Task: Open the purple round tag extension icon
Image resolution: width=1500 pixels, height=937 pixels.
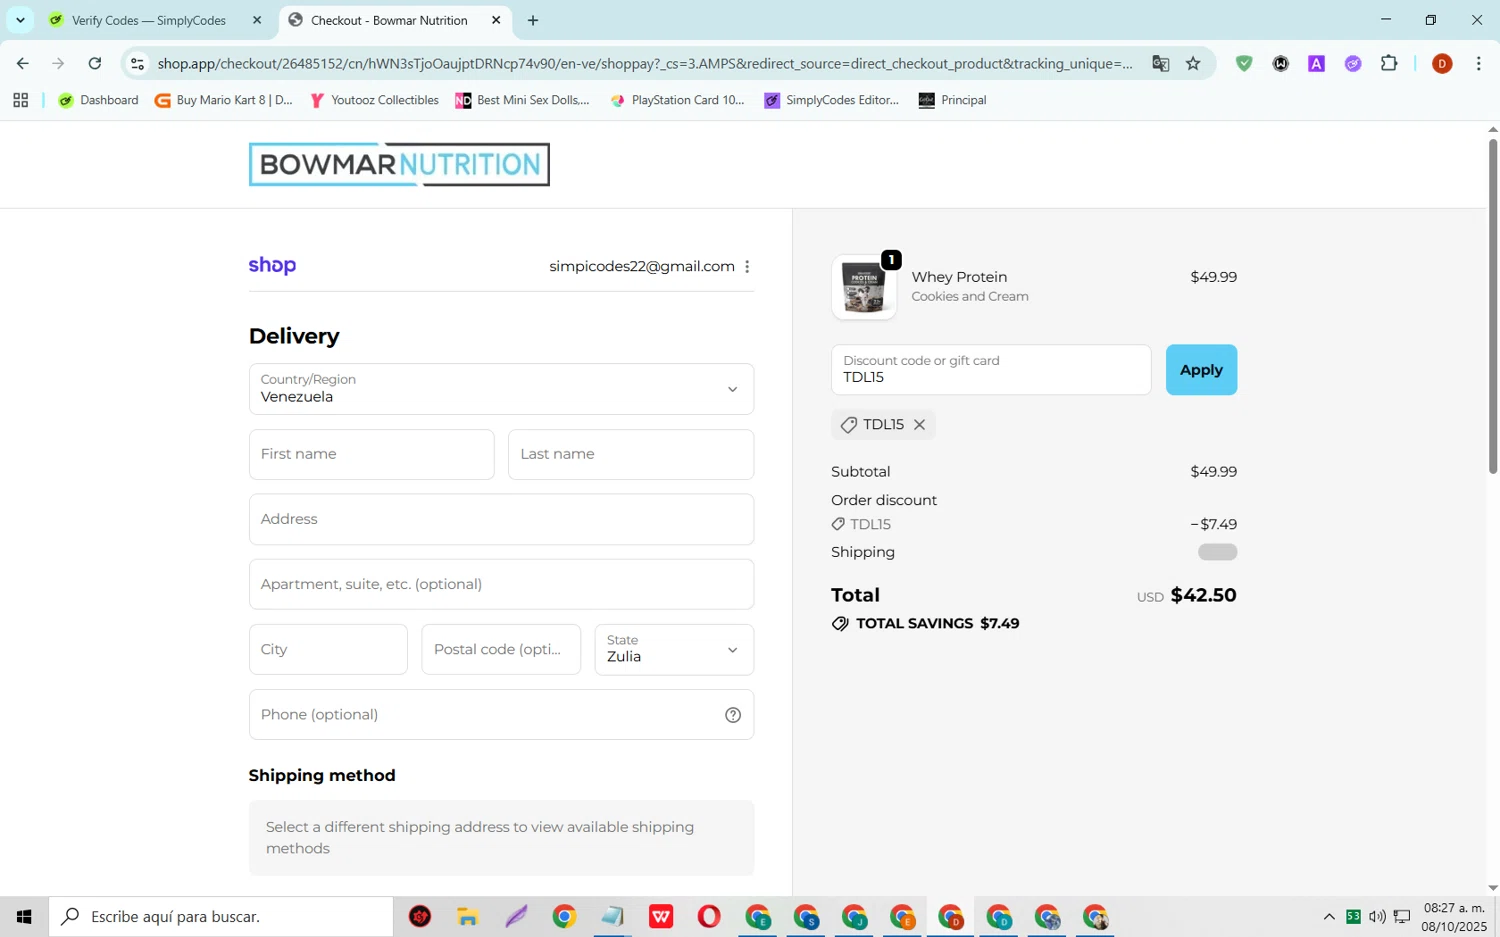Action: [x=1353, y=63]
